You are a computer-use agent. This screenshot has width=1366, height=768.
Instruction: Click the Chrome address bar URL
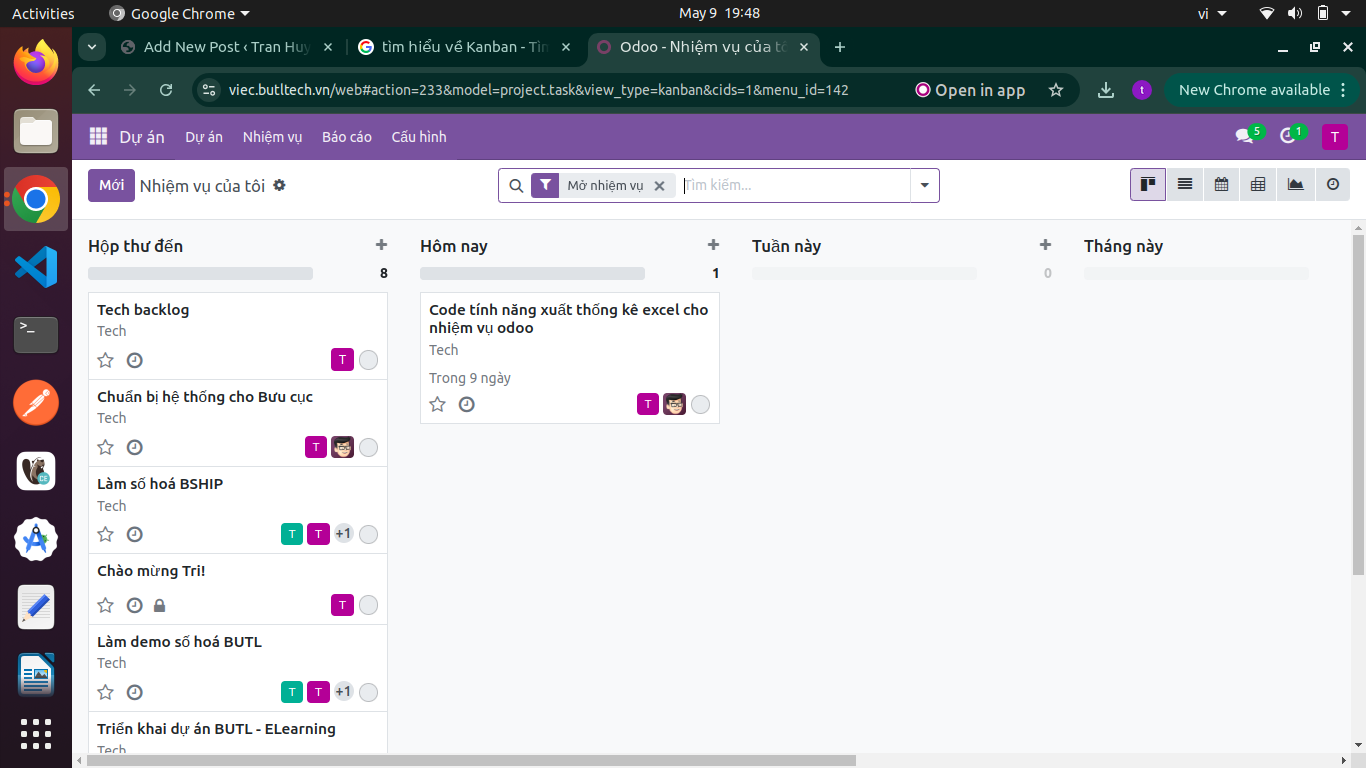[x=538, y=90]
